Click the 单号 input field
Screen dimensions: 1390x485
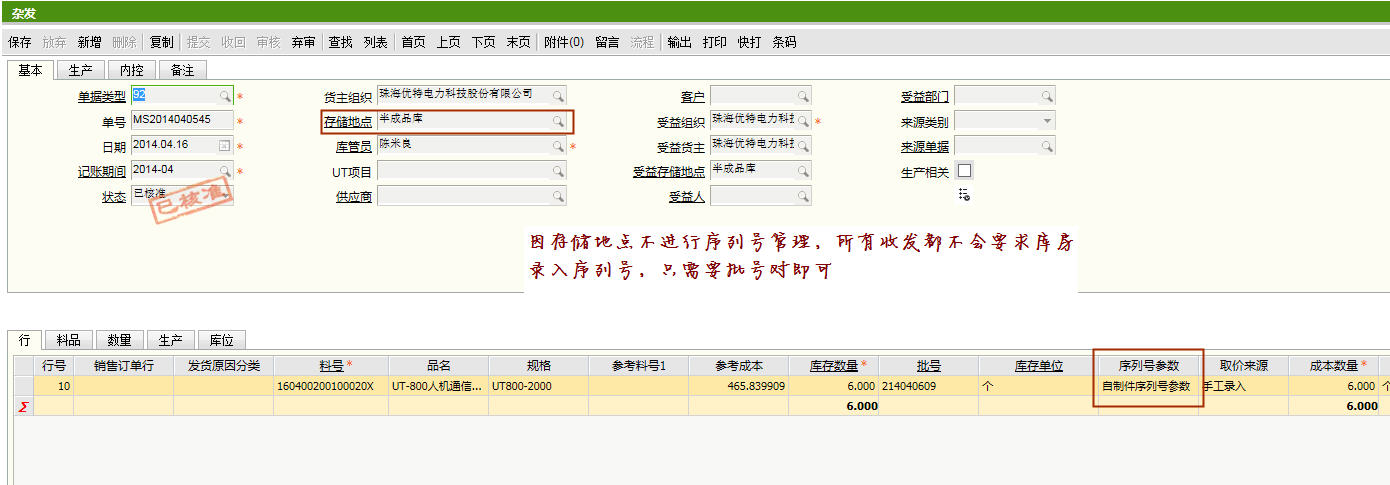[x=182, y=121]
